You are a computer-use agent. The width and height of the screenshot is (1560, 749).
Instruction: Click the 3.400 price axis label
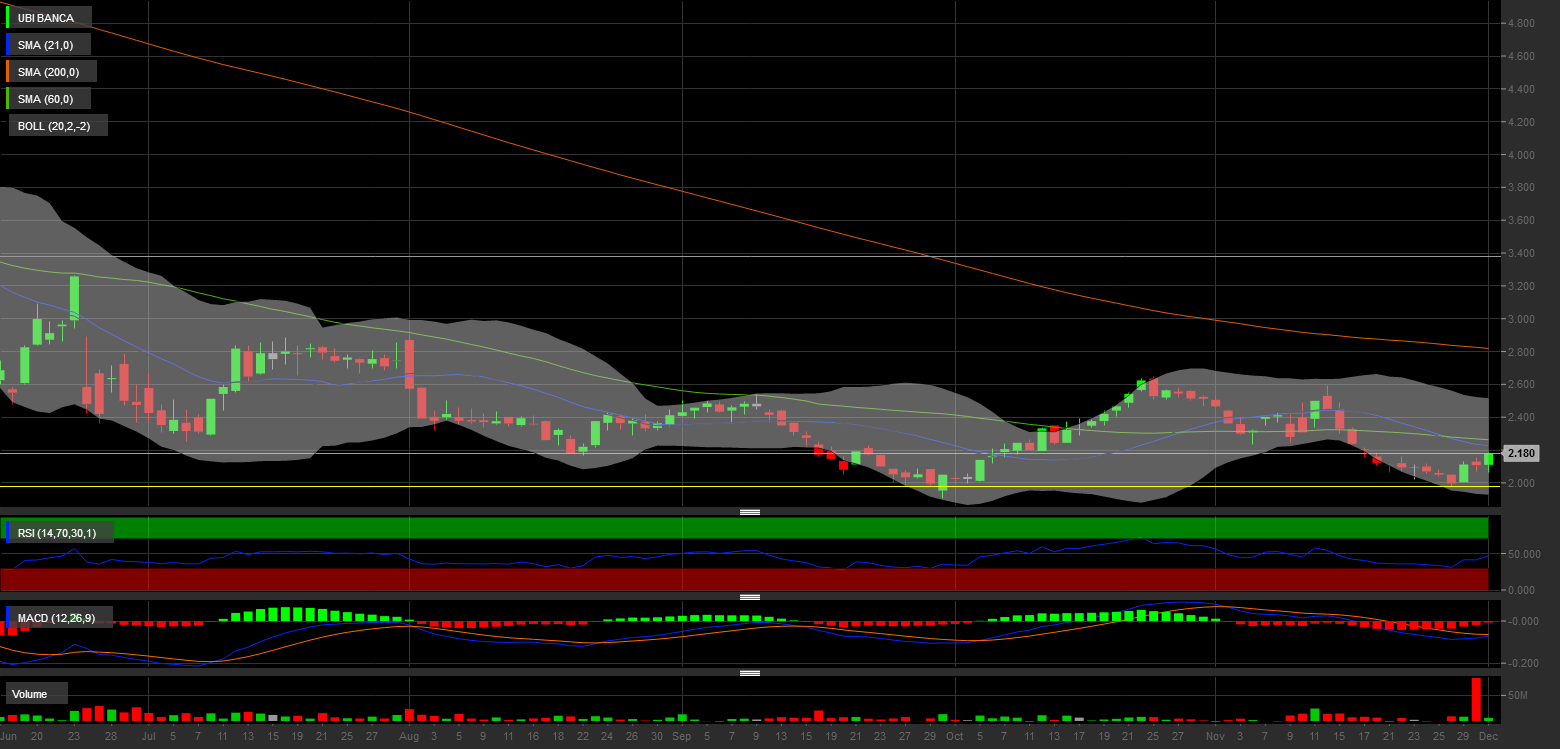pos(1520,253)
